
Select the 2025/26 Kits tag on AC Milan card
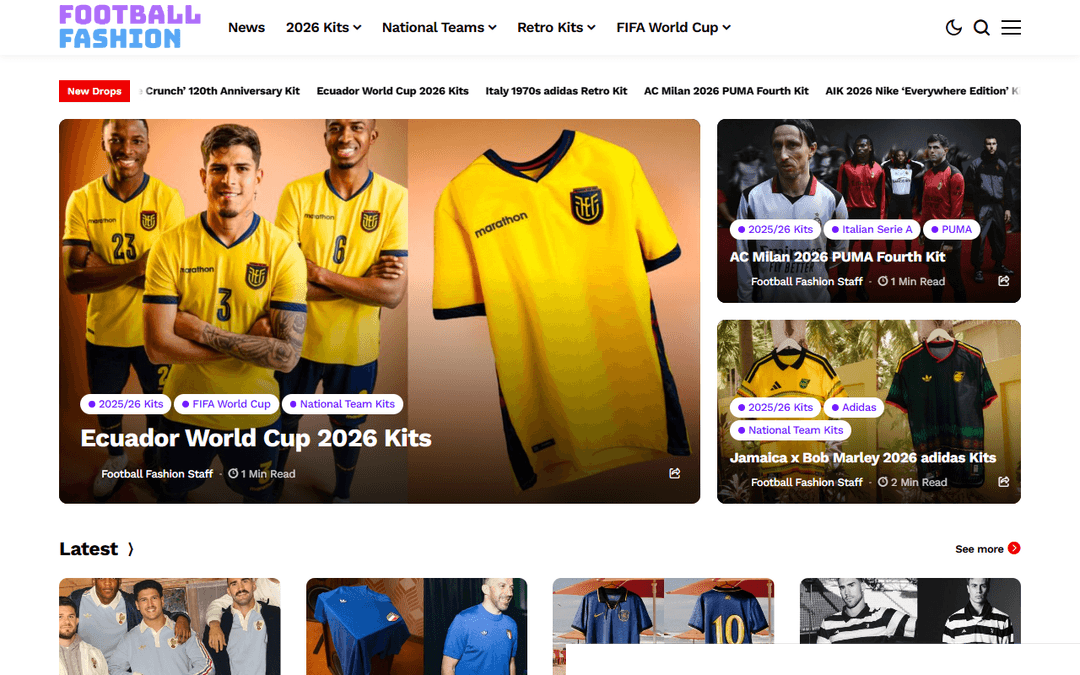[x=775, y=229]
